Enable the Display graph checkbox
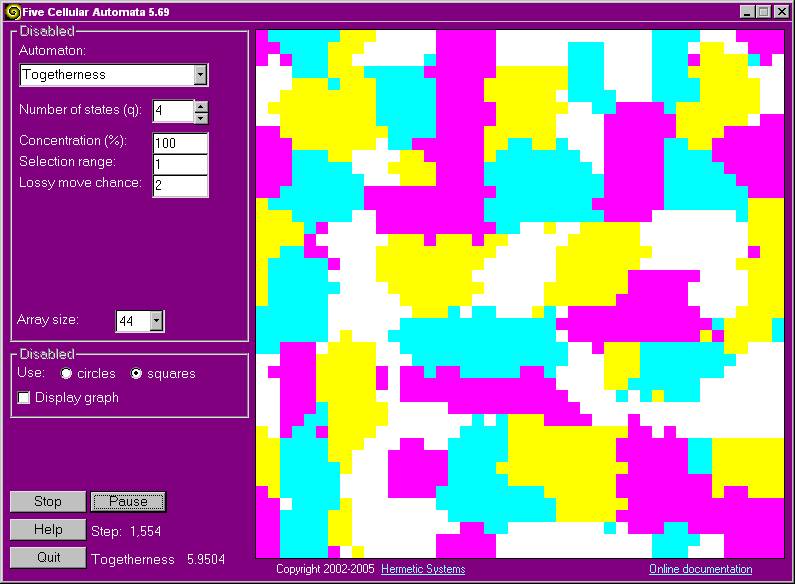The width and height of the screenshot is (795, 584). click(x=24, y=398)
